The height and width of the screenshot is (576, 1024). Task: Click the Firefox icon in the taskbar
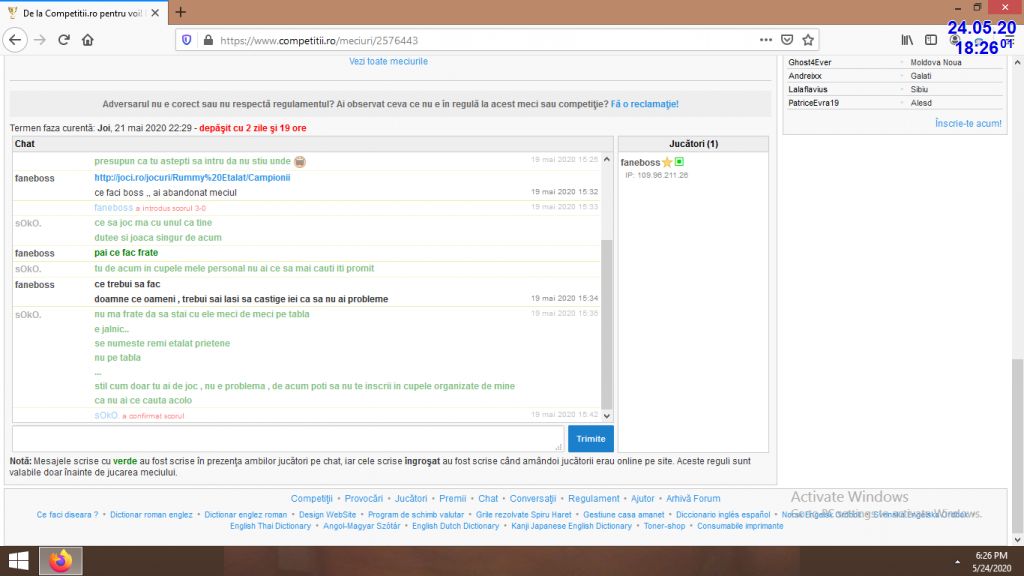[60, 561]
